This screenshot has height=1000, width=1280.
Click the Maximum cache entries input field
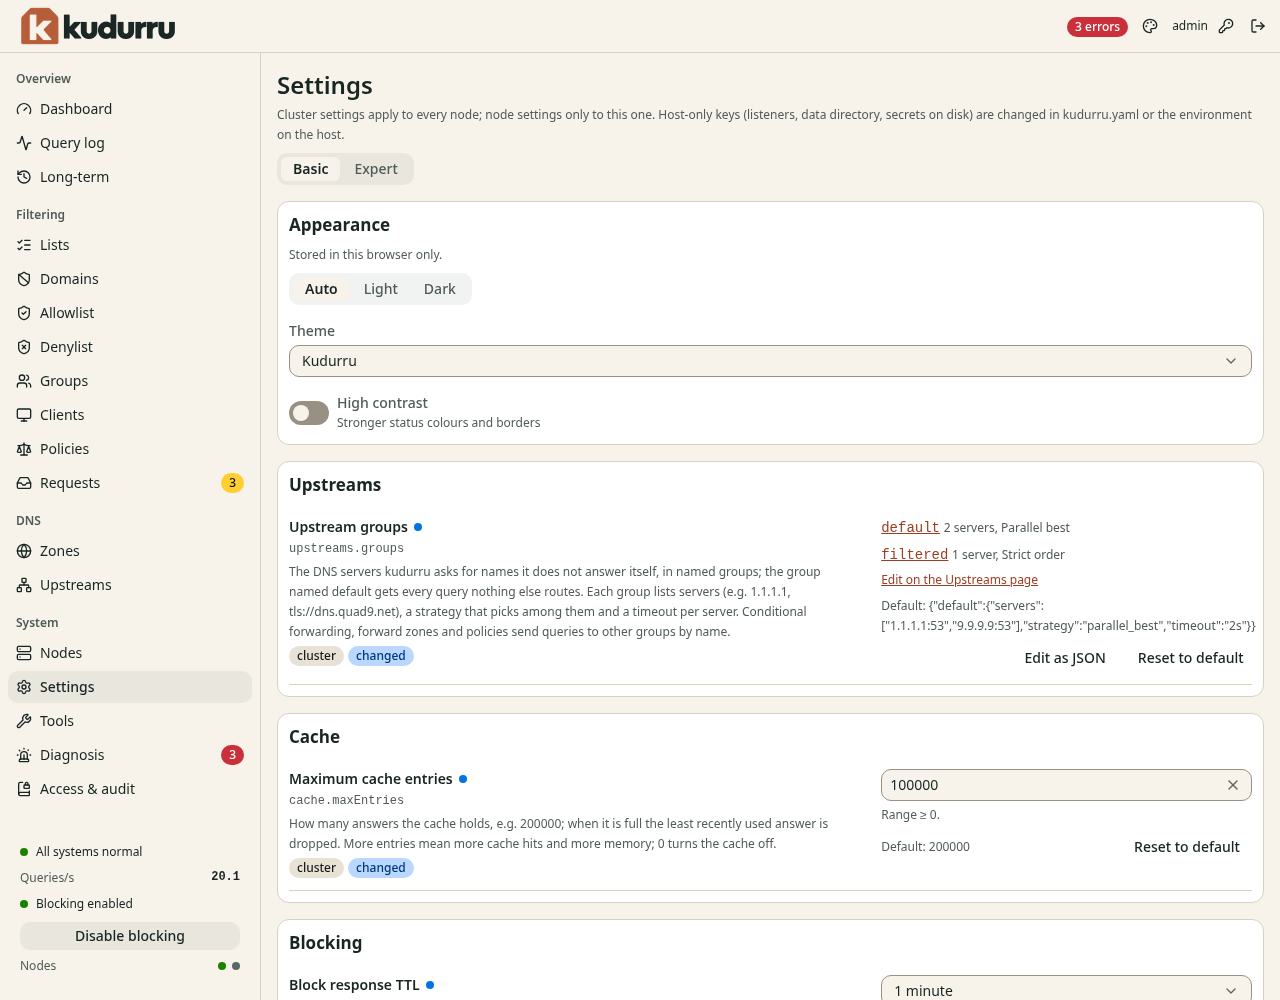(1066, 785)
